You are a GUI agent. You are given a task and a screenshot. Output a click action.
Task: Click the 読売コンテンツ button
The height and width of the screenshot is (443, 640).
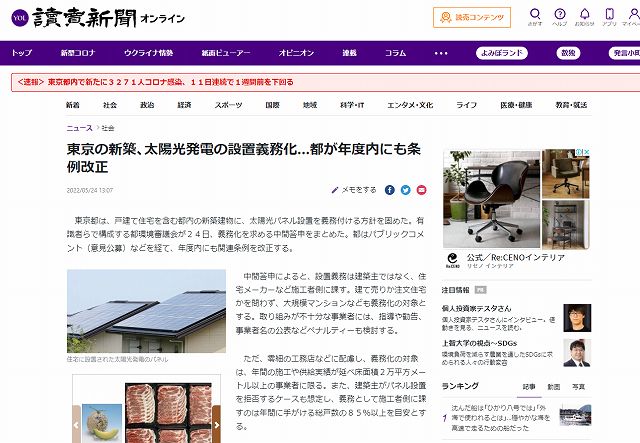(472, 18)
